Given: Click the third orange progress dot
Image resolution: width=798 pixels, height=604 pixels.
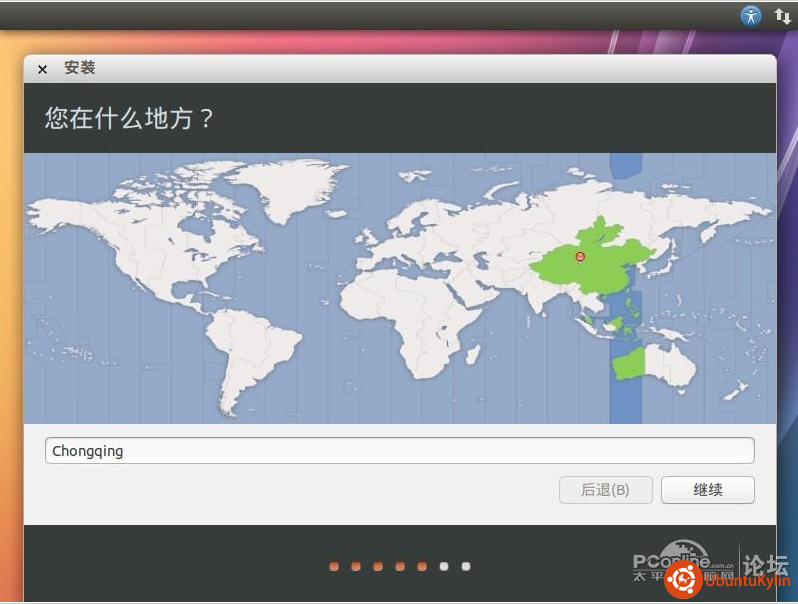Looking at the screenshot, I should (x=378, y=567).
